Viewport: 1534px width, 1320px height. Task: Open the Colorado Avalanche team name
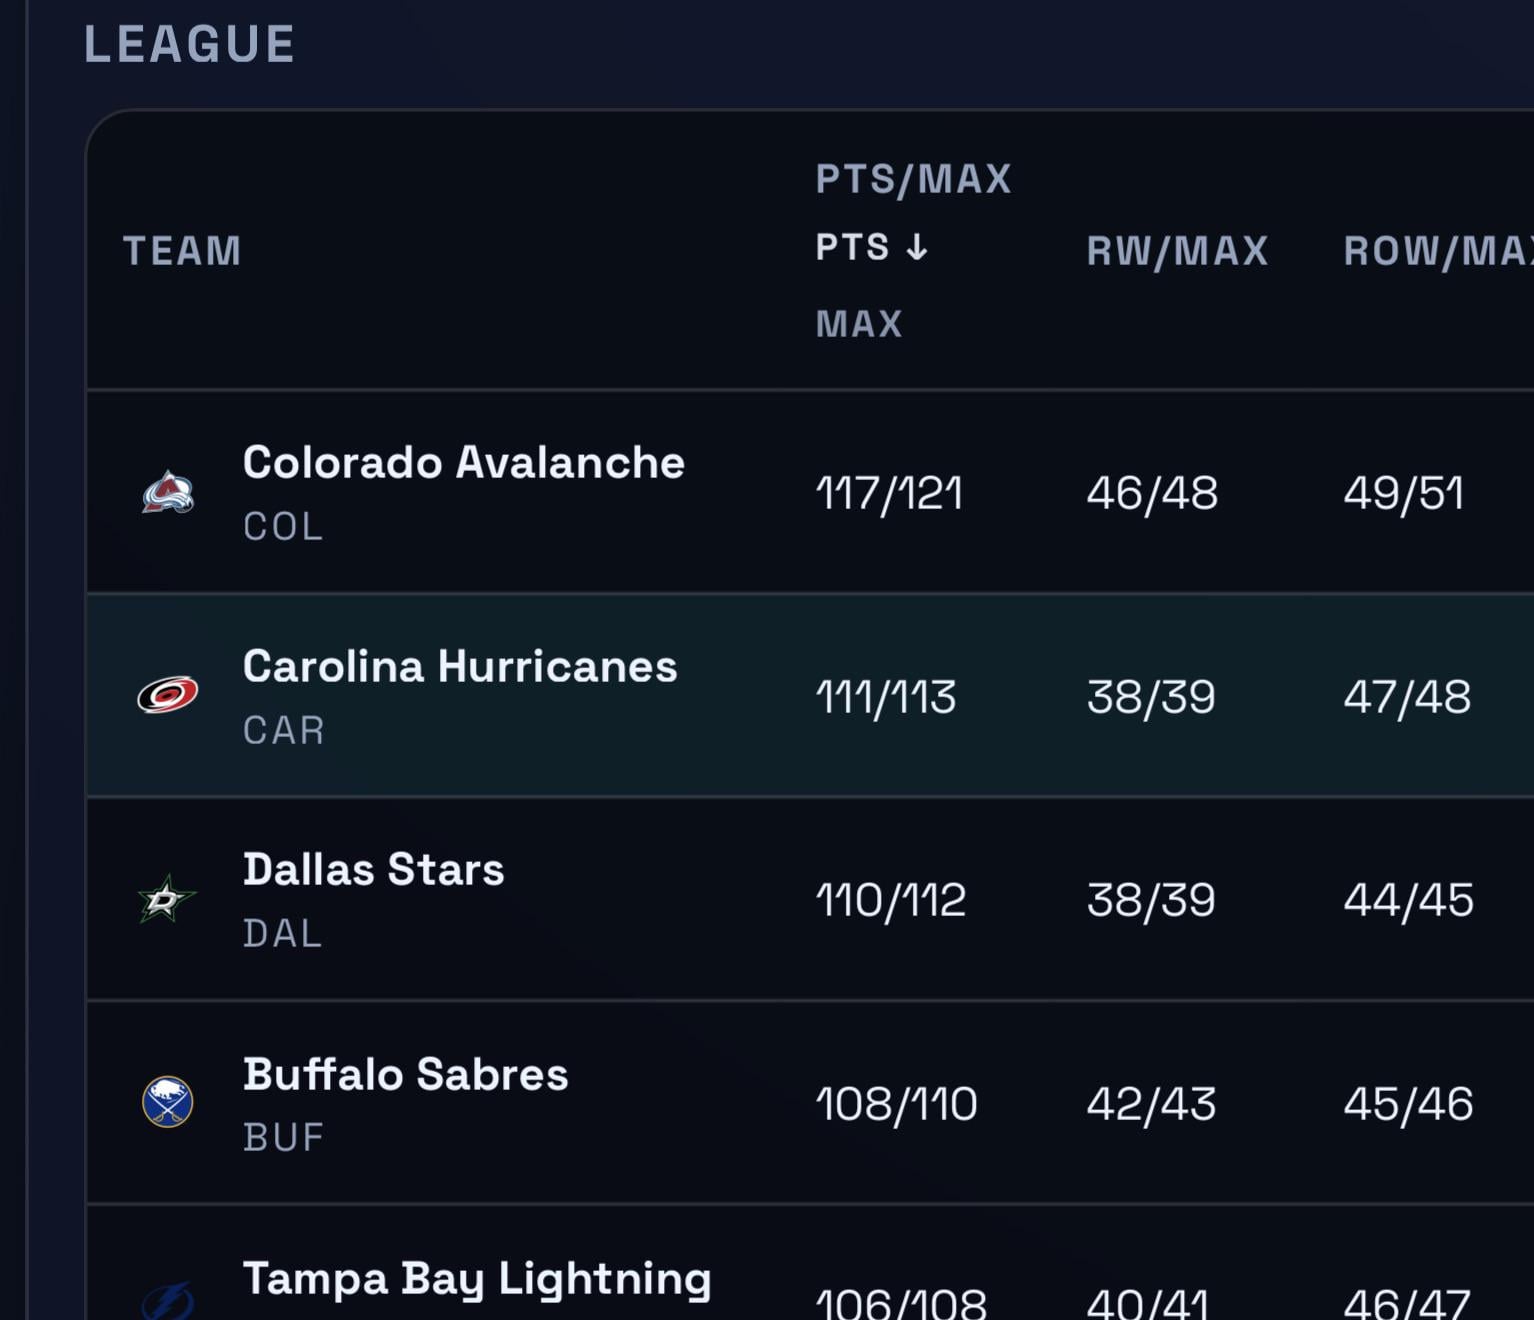(463, 463)
